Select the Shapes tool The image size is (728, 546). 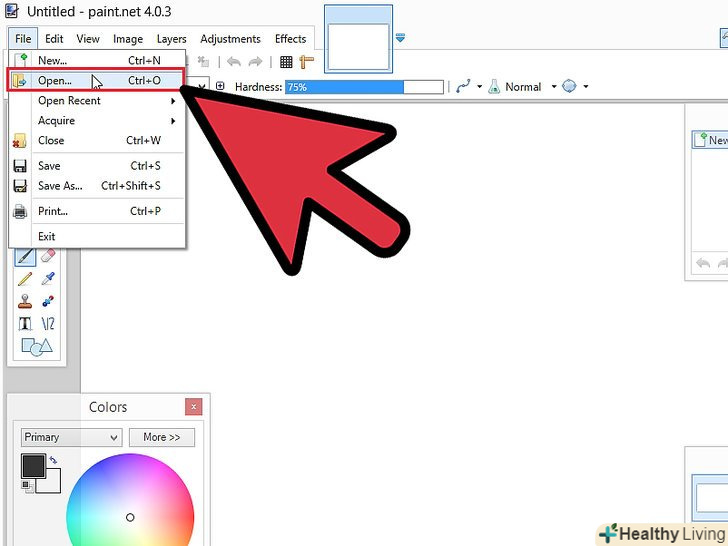(37, 346)
